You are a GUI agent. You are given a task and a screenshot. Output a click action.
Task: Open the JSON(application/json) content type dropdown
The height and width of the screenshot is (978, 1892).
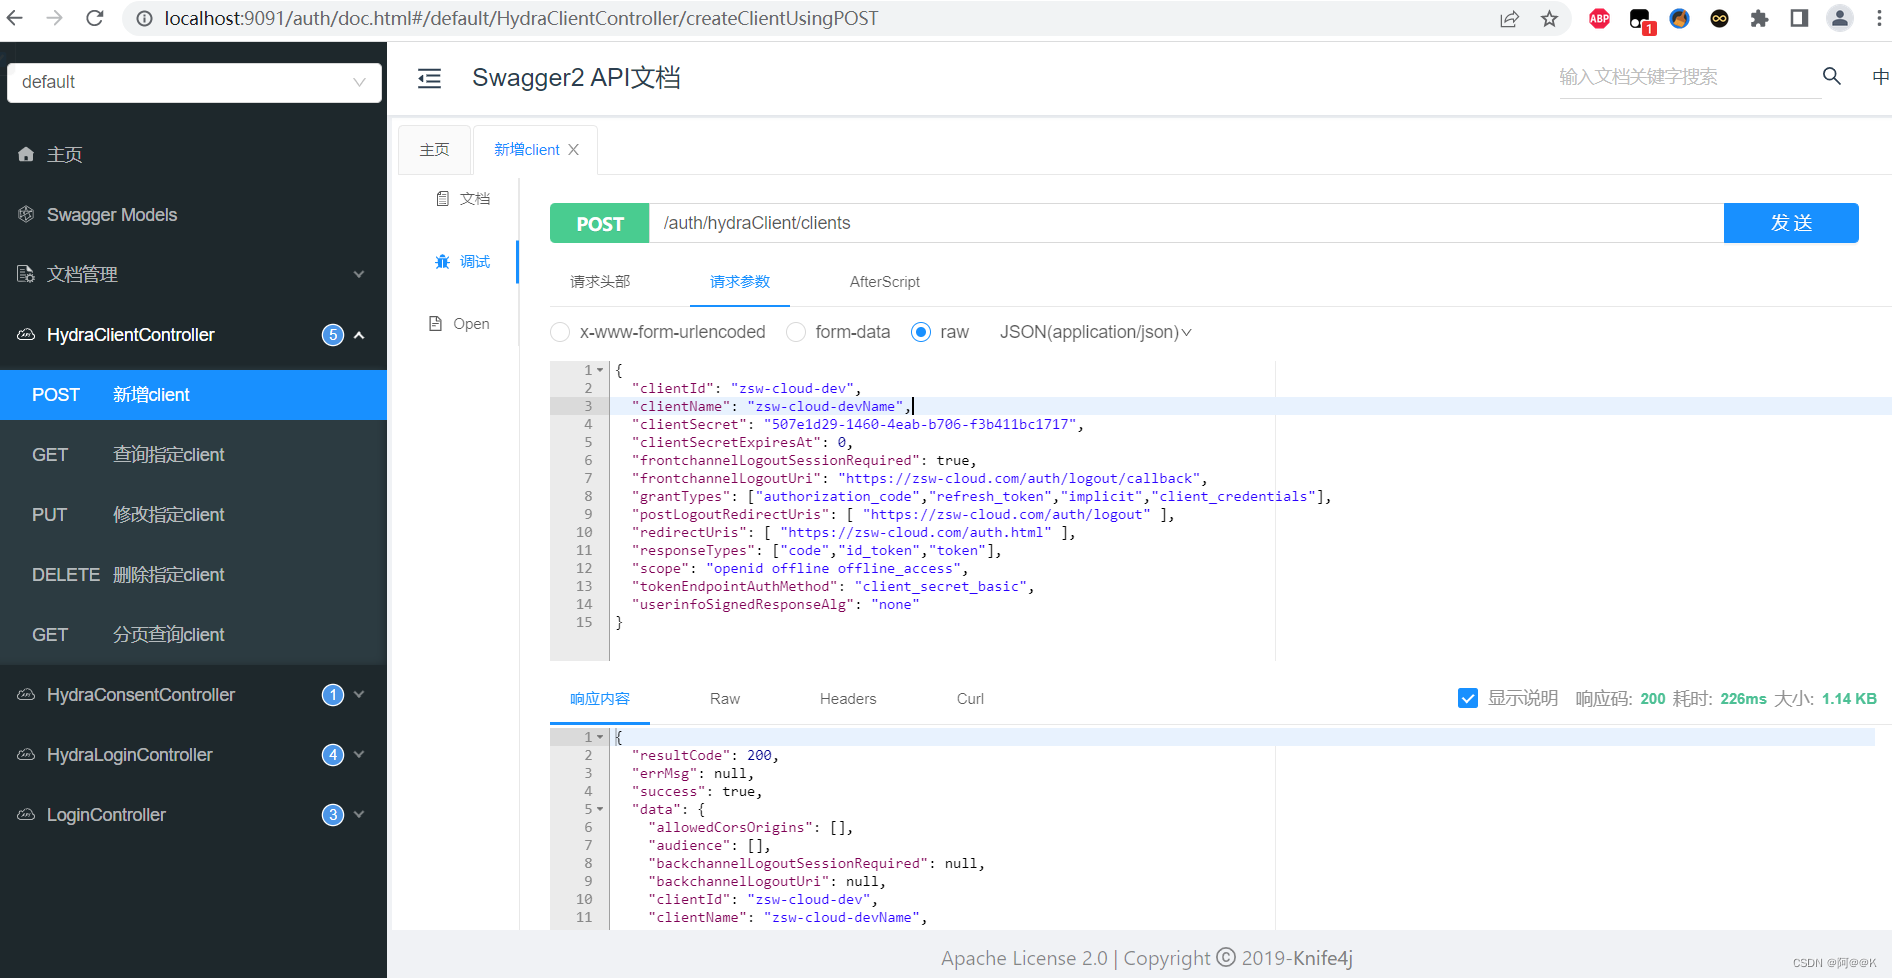1096,332
